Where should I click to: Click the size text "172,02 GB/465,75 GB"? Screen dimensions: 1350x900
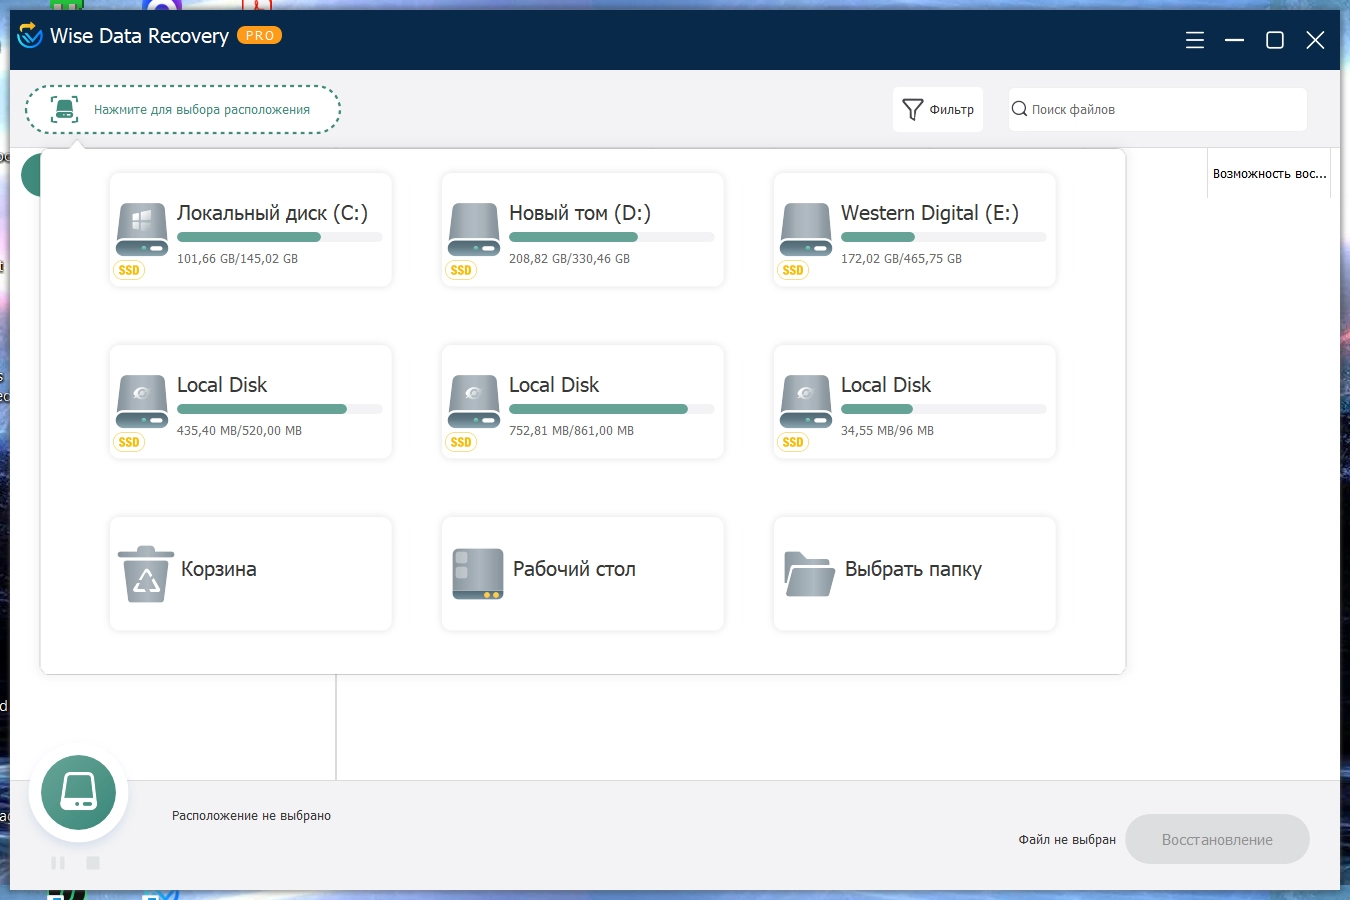[901, 259]
